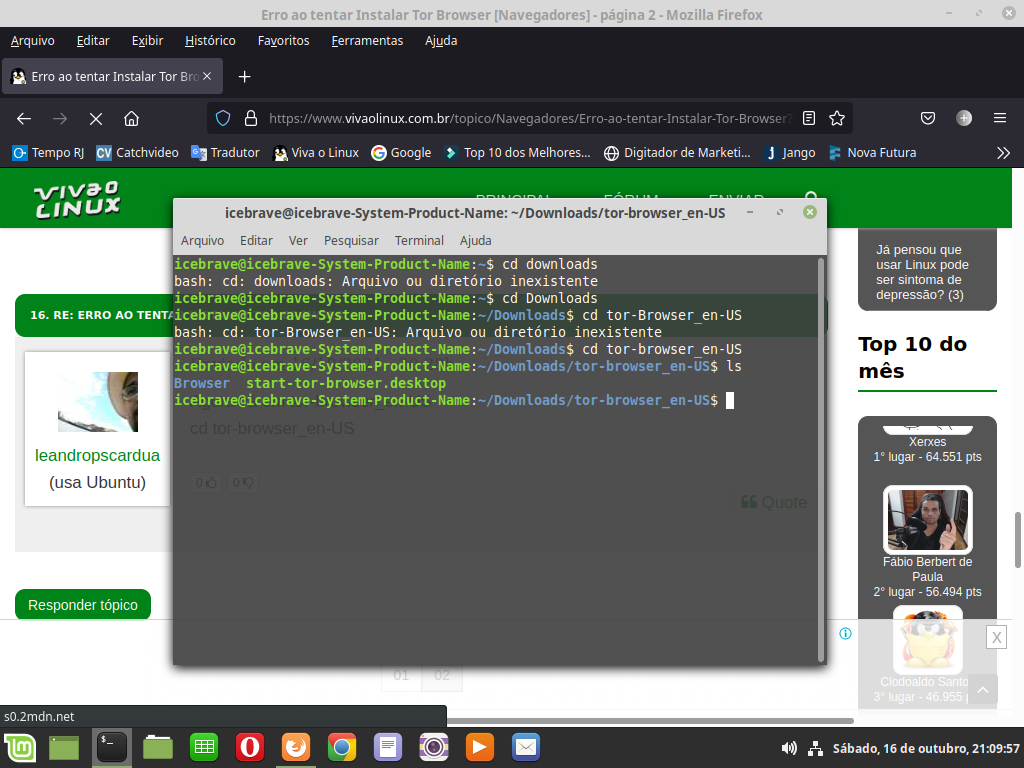
Task: Click the scroll-to-top arrow button
Action: 983,690
